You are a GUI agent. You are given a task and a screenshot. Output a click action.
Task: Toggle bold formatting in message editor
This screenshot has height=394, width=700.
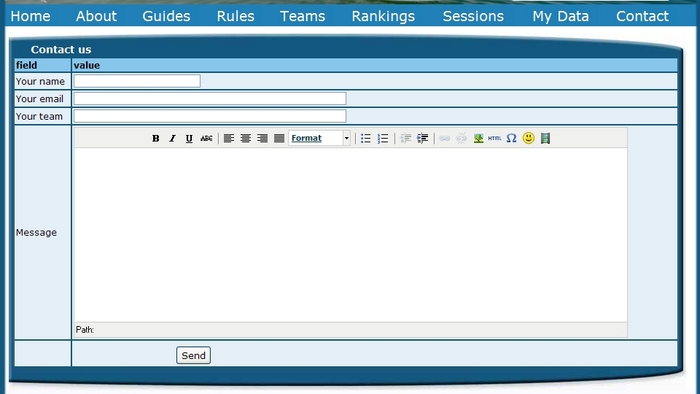click(155, 138)
